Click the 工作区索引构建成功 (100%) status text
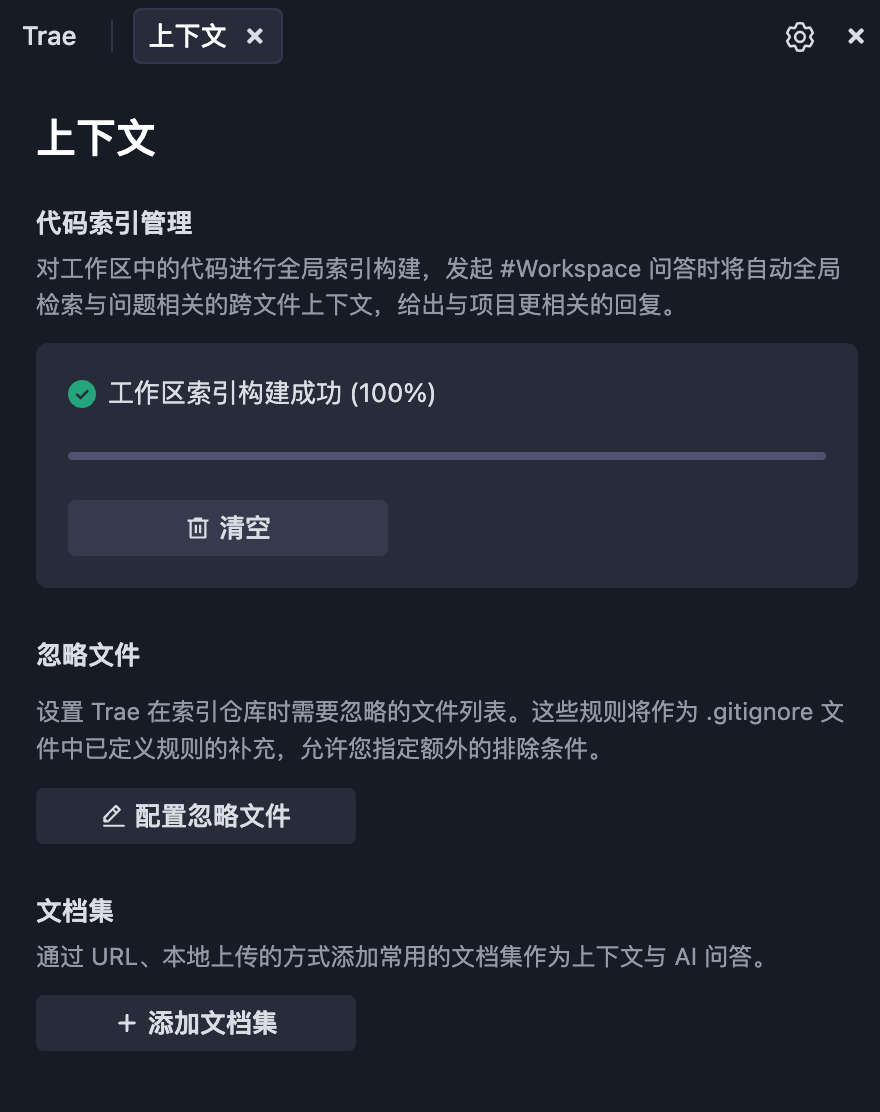The width and height of the screenshot is (880, 1112). (271, 394)
